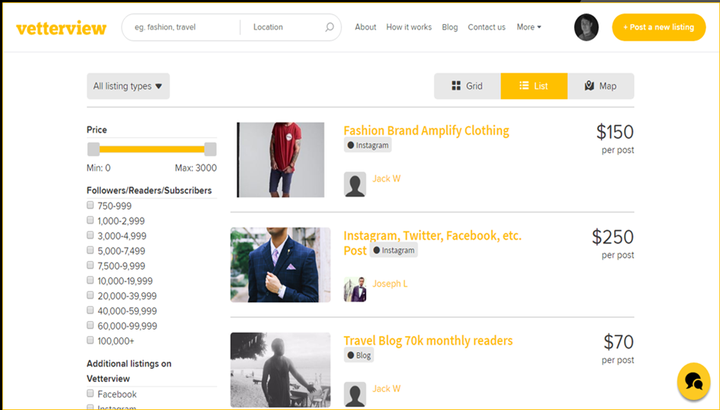Check the 5,000-7,499 followers box
The width and height of the screenshot is (720, 410).
pos(90,250)
